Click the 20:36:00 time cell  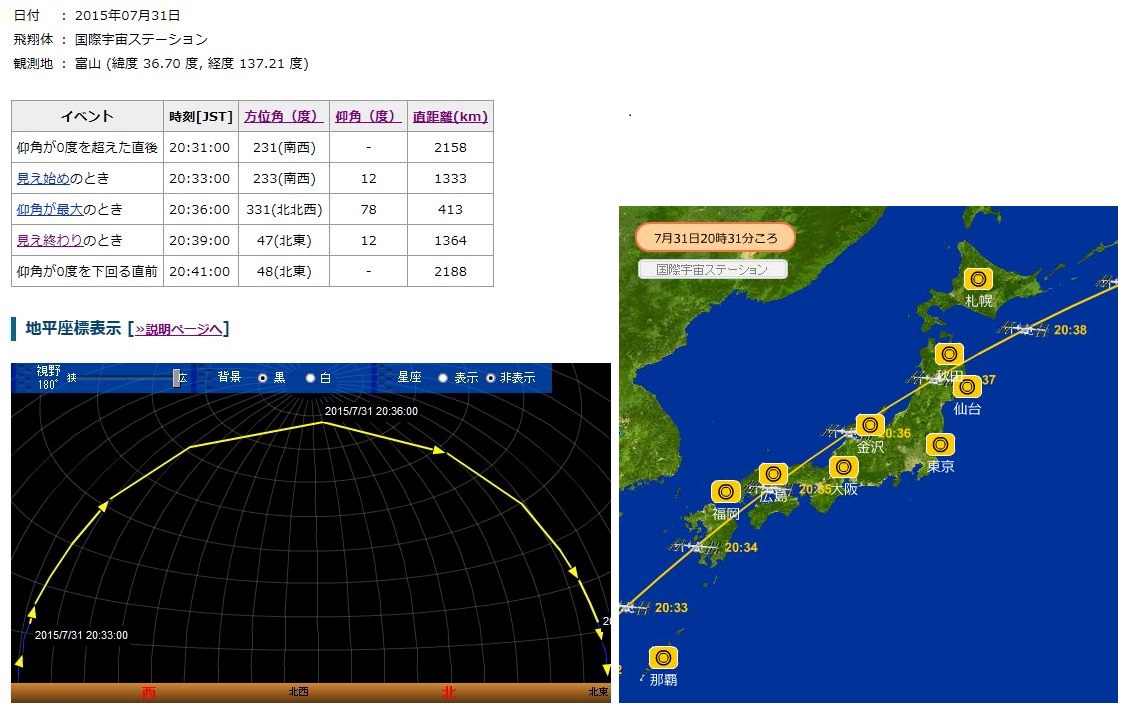coord(200,209)
